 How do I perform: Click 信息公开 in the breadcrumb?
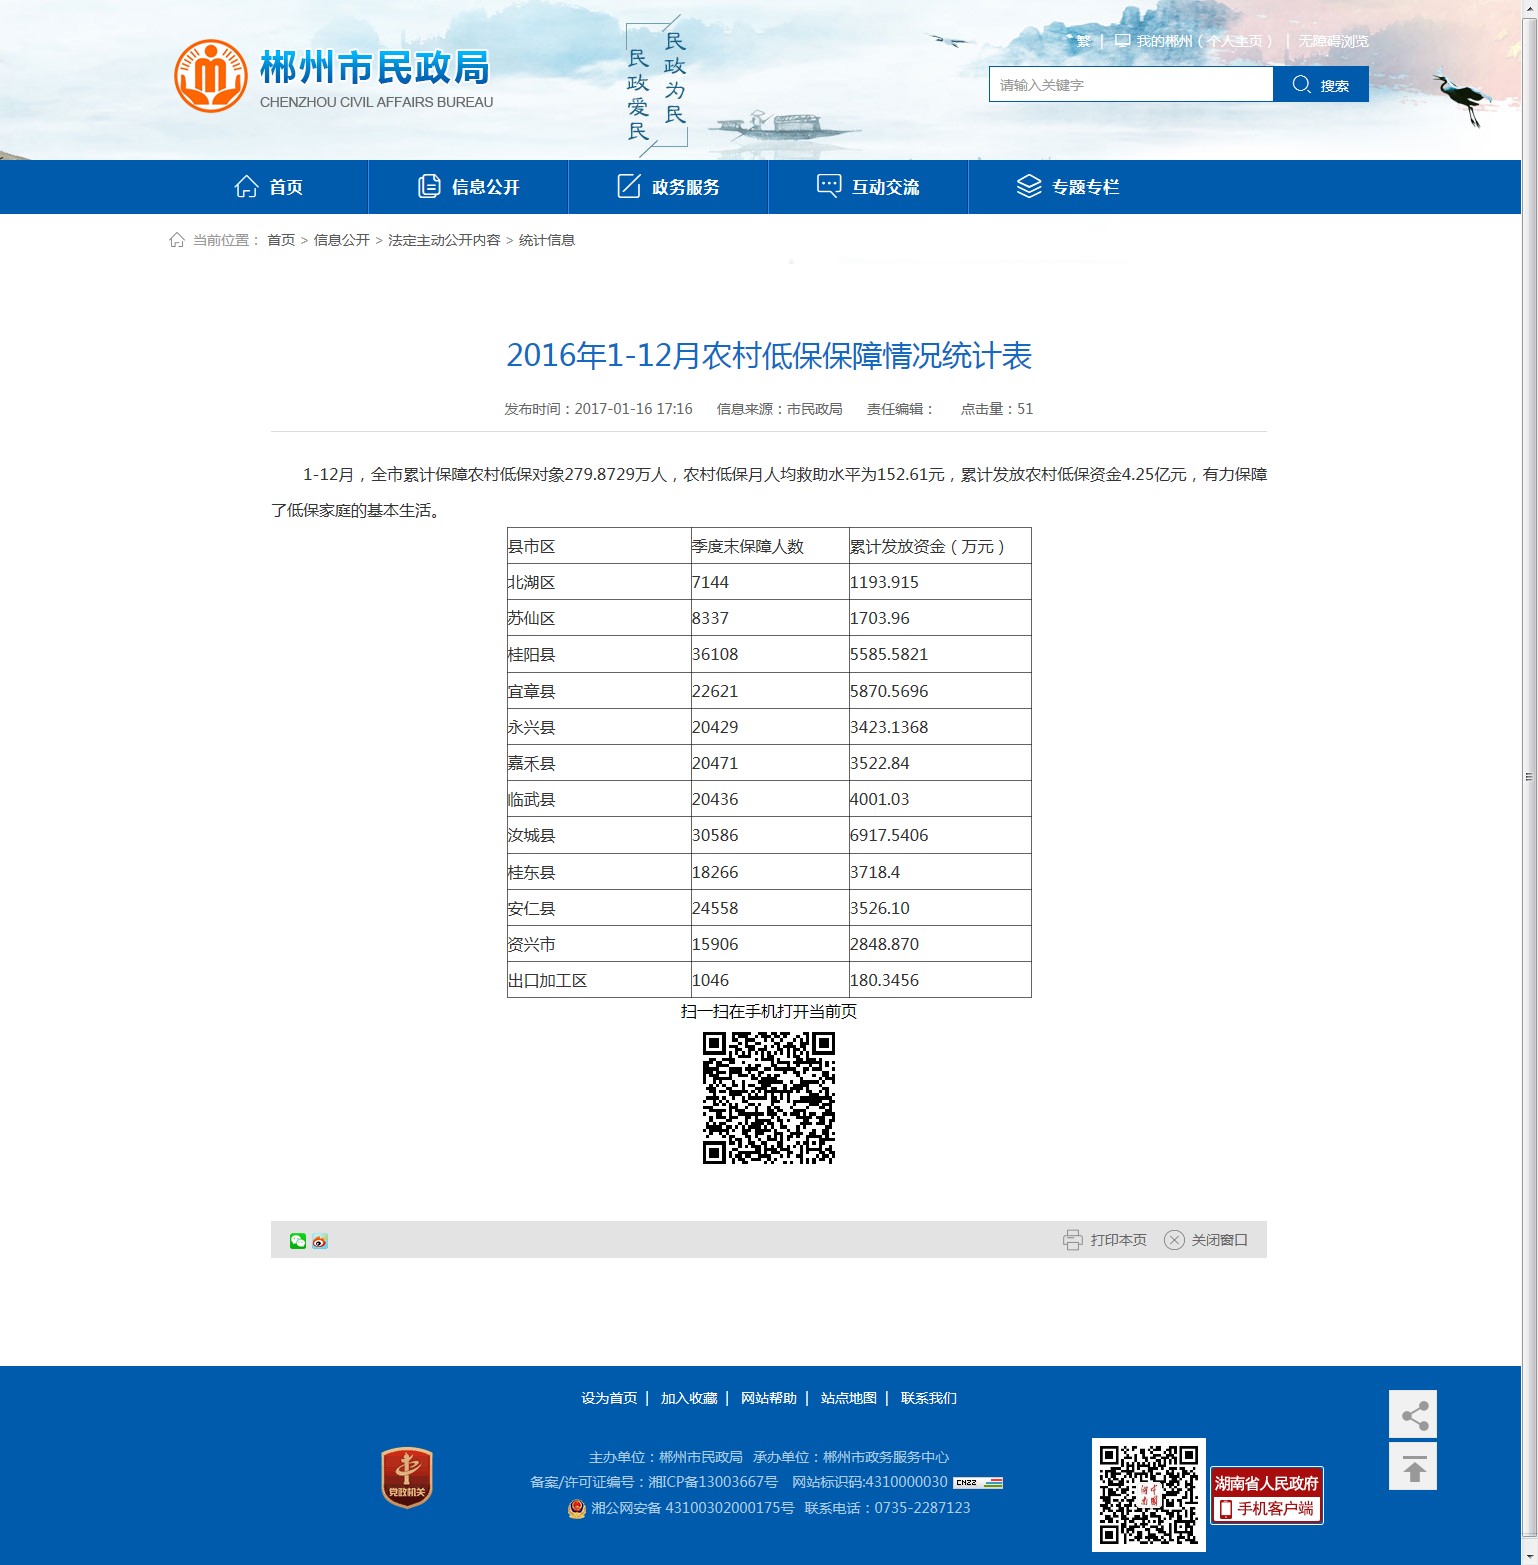point(342,240)
